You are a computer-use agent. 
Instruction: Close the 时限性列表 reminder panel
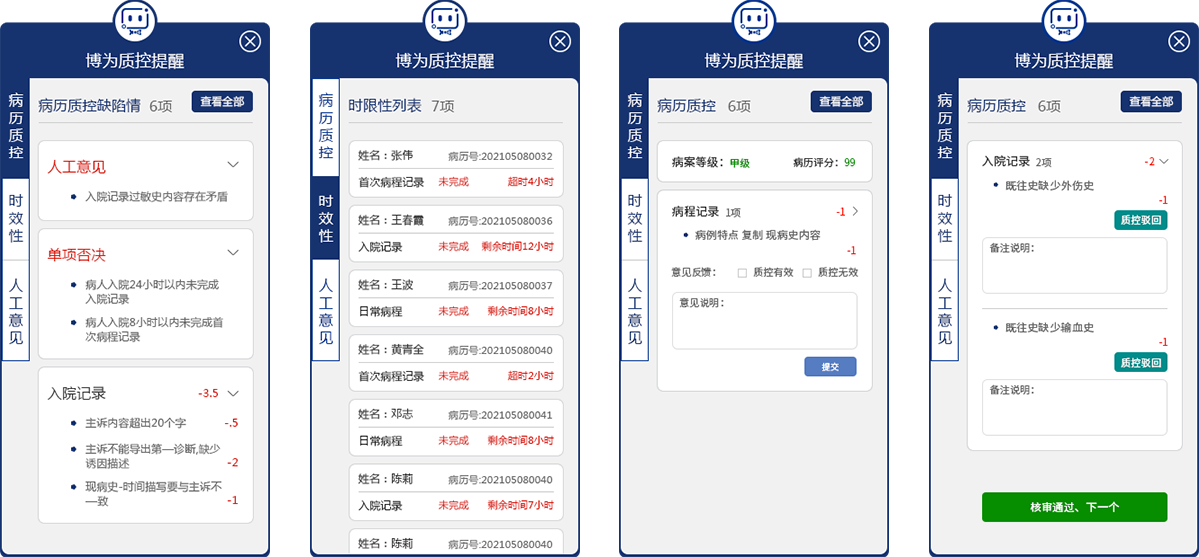click(x=560, y=41)
